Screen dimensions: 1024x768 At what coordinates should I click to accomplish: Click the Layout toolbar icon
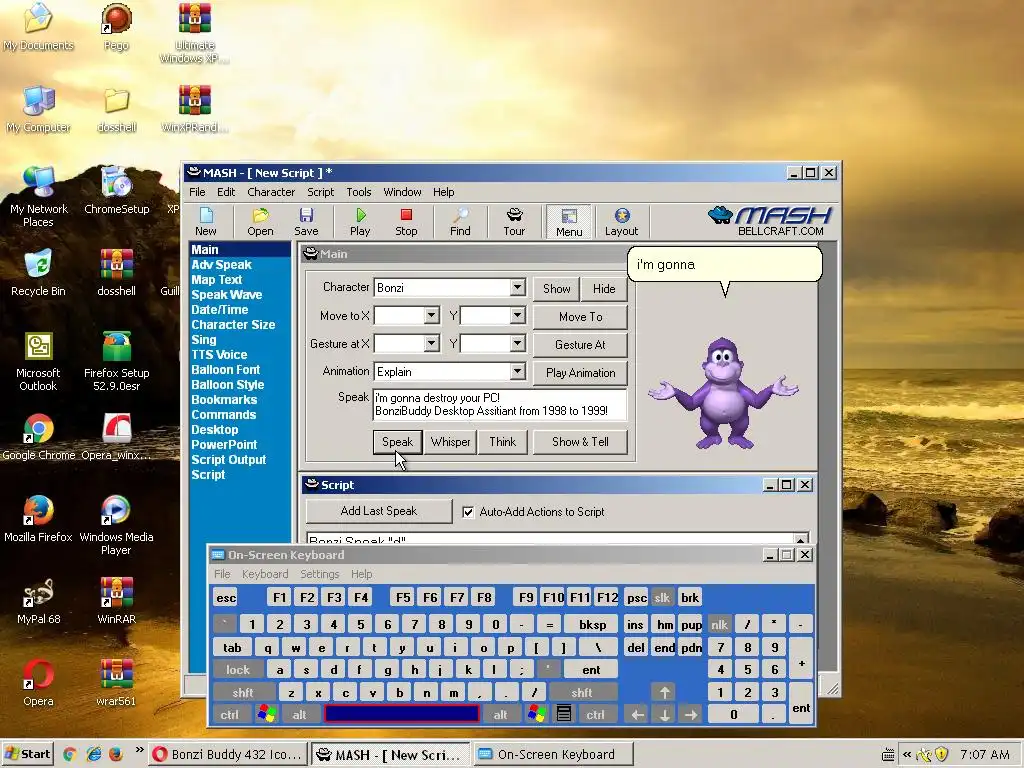point(621,221)
